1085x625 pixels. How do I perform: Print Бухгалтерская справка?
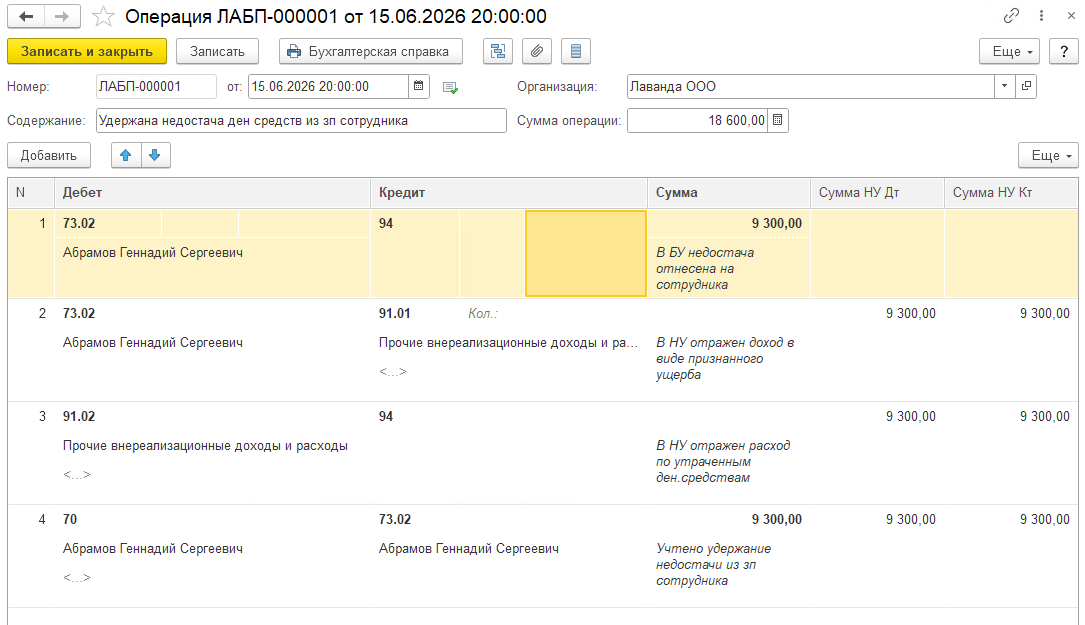coord(371,51)
